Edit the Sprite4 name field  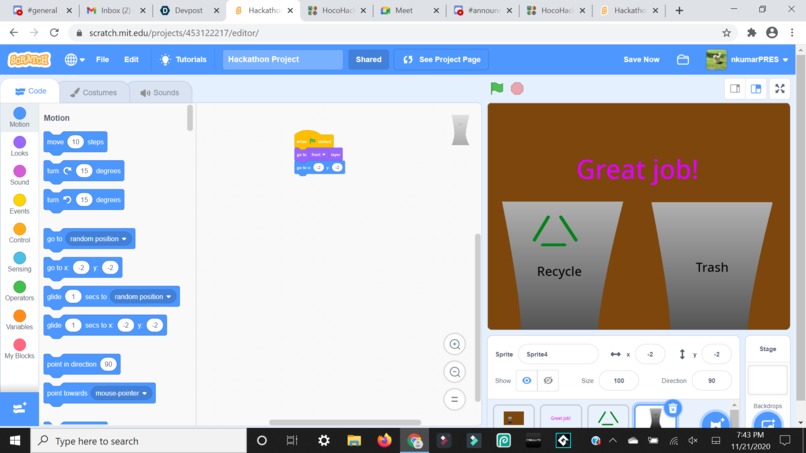(x=558, y=354)
